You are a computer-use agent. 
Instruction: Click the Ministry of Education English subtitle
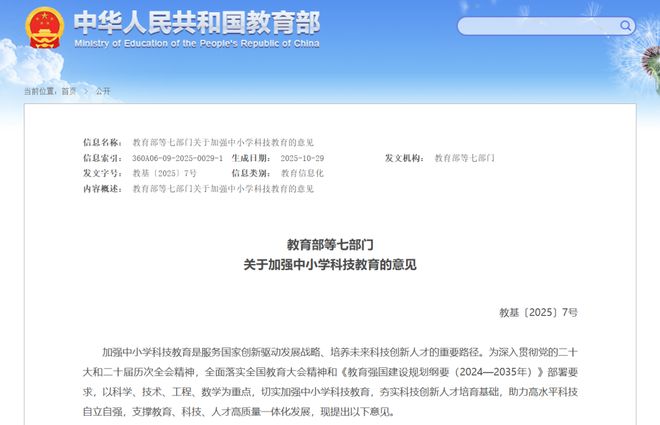coord(197,44)
